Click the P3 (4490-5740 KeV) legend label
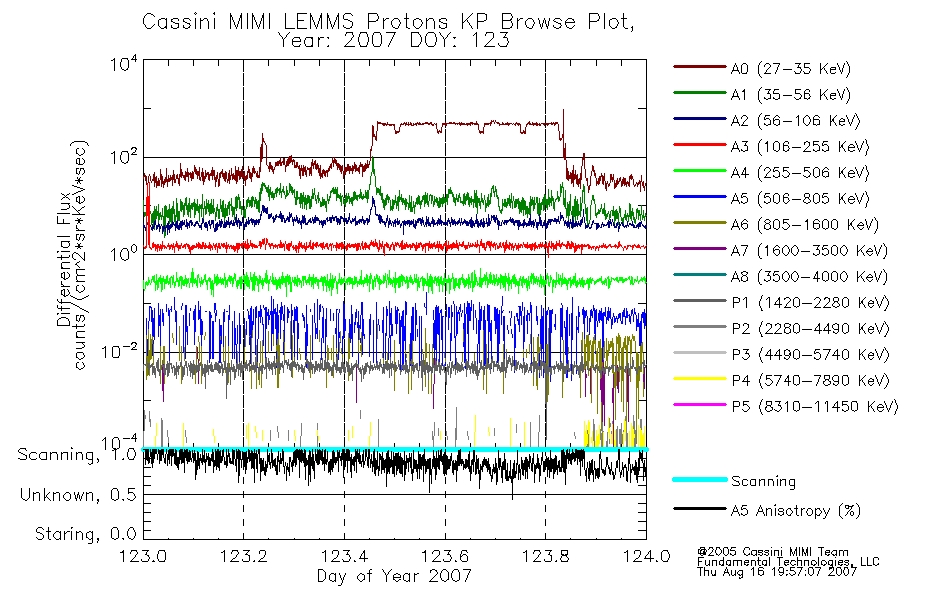 pos(810,355)
